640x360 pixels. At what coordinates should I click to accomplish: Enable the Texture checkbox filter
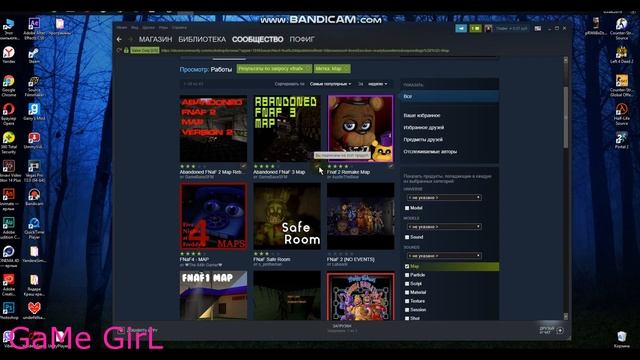[x=407, y=301]
